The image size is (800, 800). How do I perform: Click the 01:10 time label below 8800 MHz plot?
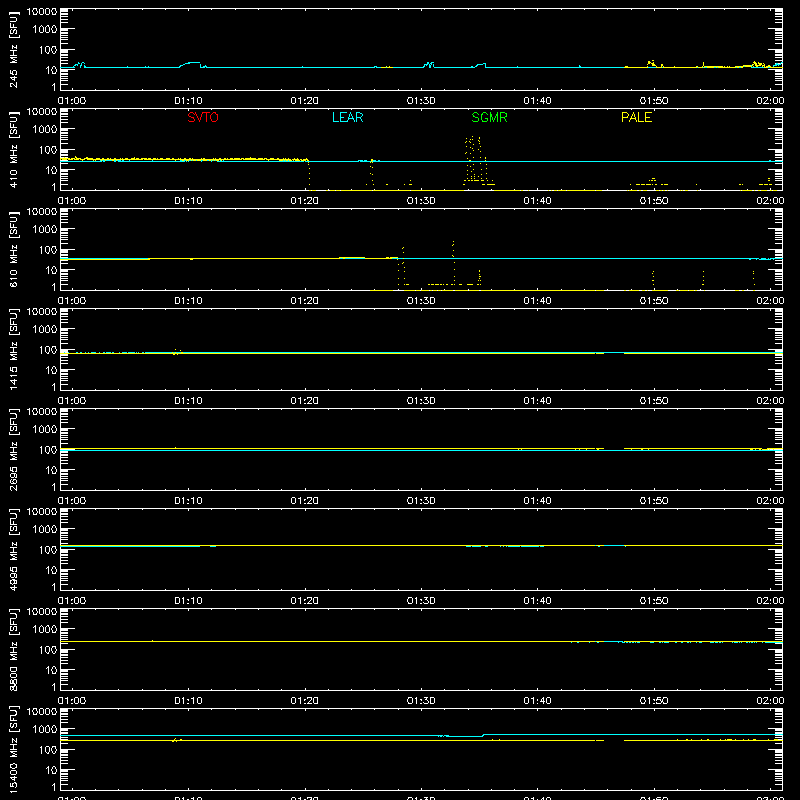click(188, 701)
